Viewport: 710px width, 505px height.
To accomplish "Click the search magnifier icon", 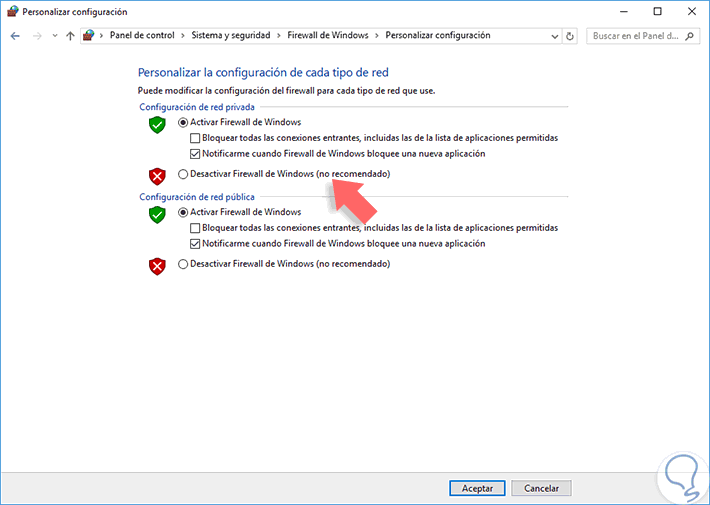I will [x=689, y=36].
